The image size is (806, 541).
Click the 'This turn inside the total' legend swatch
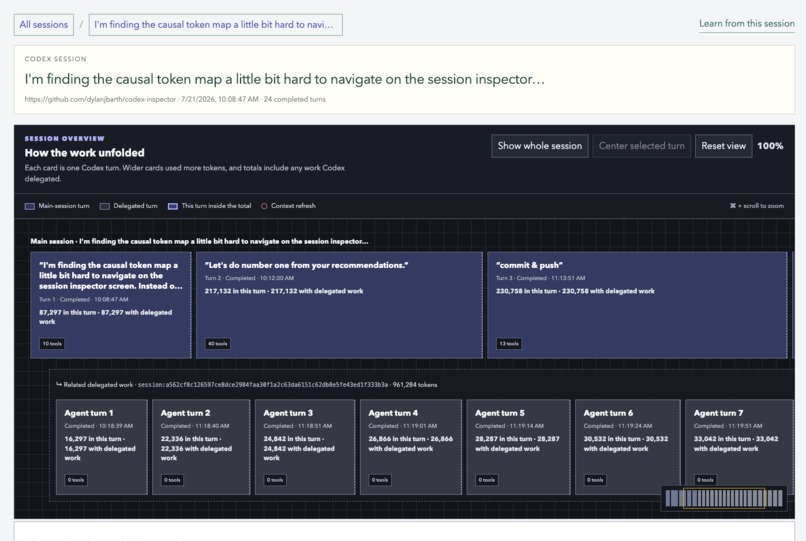[173, 206]
